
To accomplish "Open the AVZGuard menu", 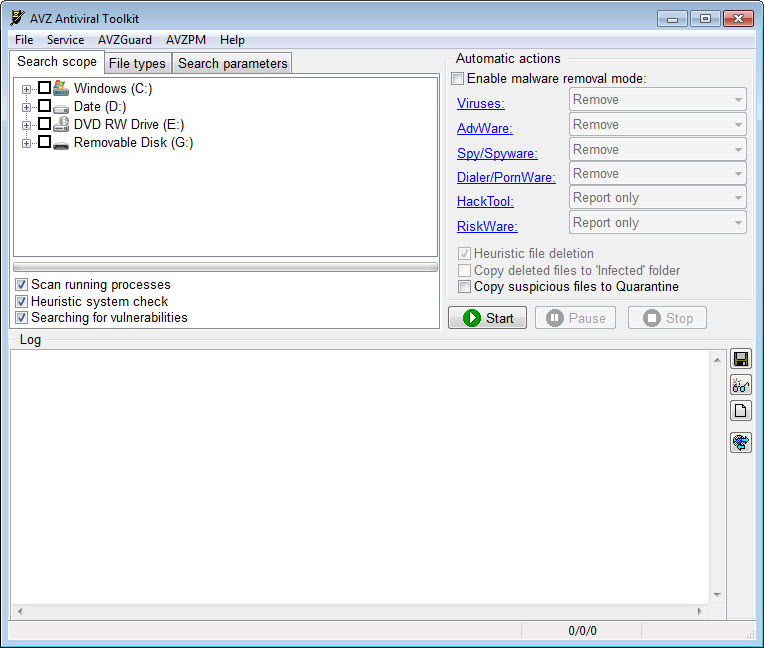I will (x=125, y=40).
